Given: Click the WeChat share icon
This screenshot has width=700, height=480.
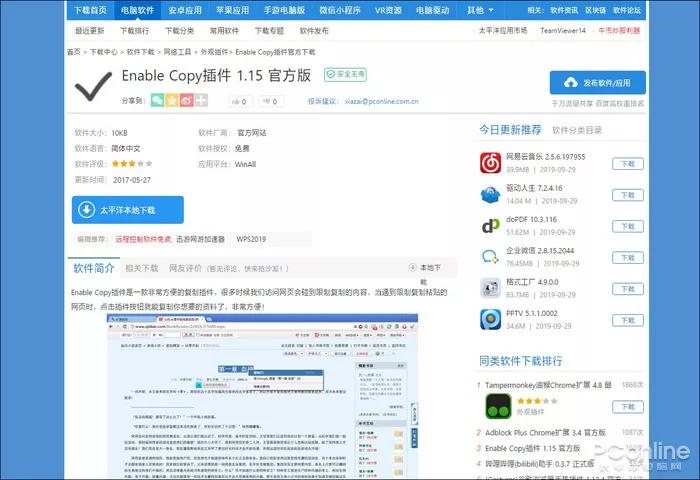Looking at the screenshot, I should click(x=157, y=100).
